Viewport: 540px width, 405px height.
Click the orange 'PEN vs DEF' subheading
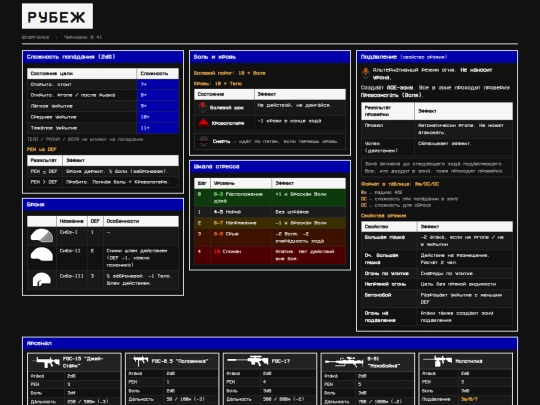42,149
